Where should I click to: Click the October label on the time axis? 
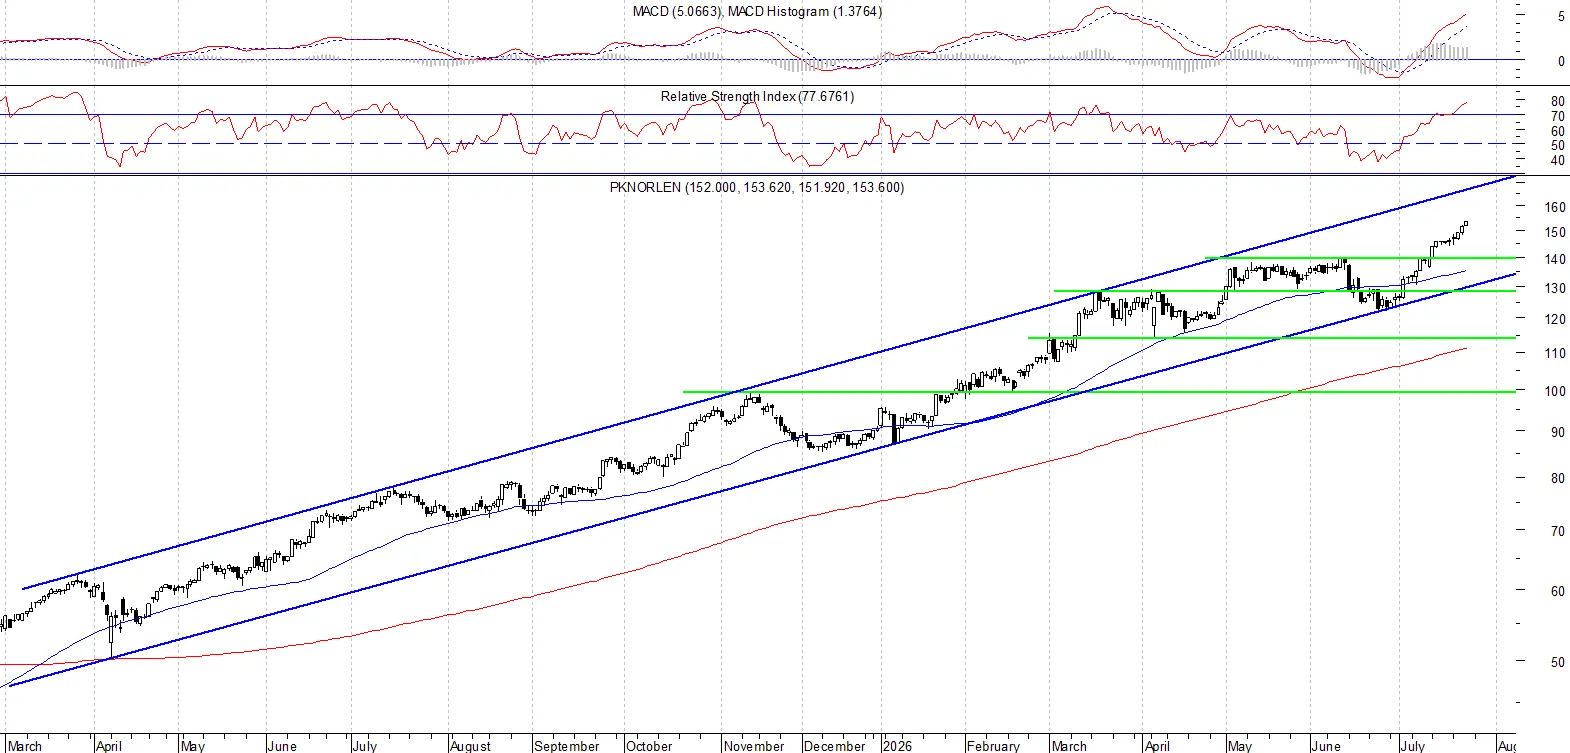point(649,746)
